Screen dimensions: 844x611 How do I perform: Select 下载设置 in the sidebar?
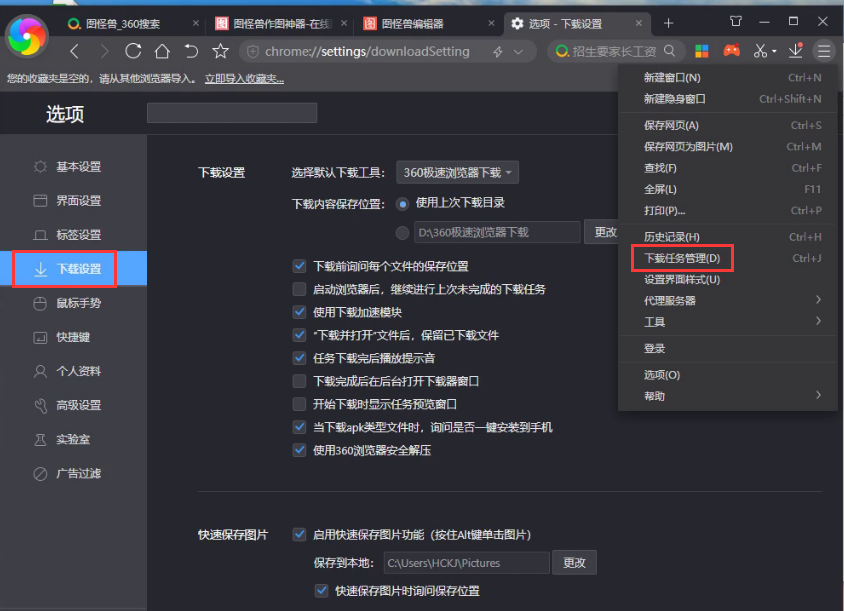pyautogui.click(x=73, y=269)
